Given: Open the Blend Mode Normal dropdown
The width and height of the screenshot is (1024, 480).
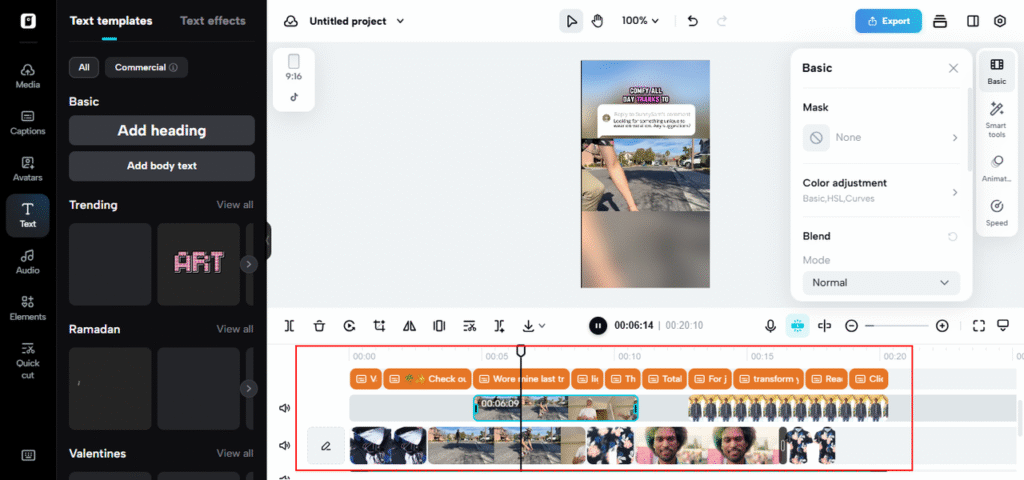Looking at the screenshot, I should (x=880, y=283).
